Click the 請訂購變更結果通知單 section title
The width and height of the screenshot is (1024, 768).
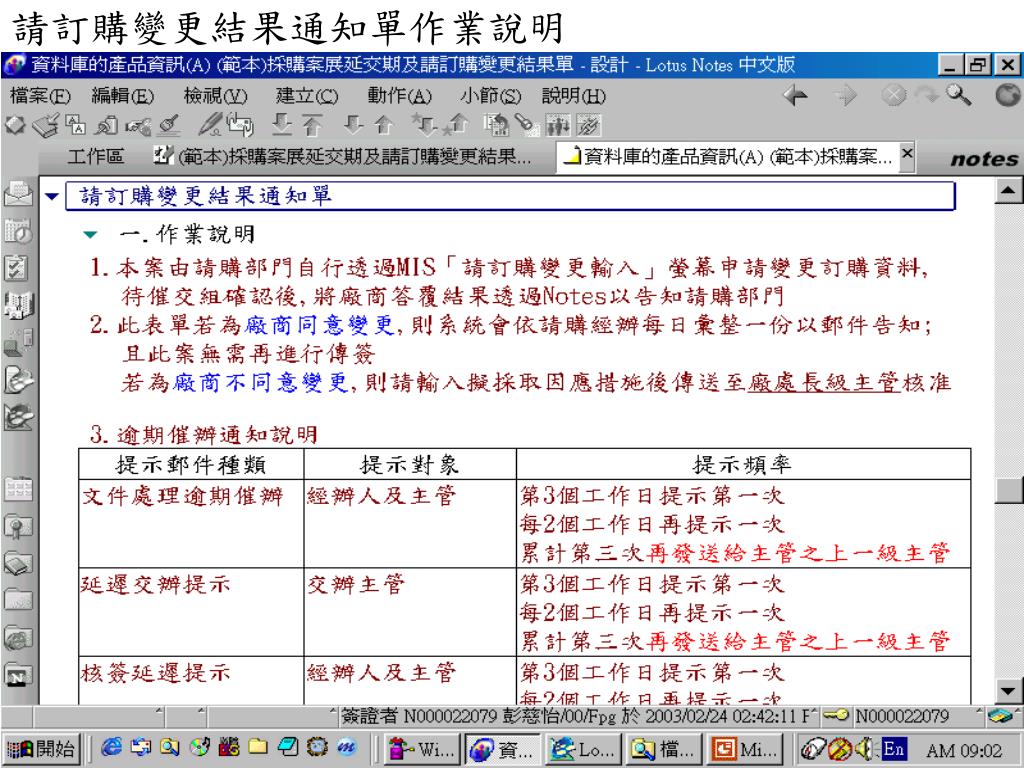click(x=206, y=196)
